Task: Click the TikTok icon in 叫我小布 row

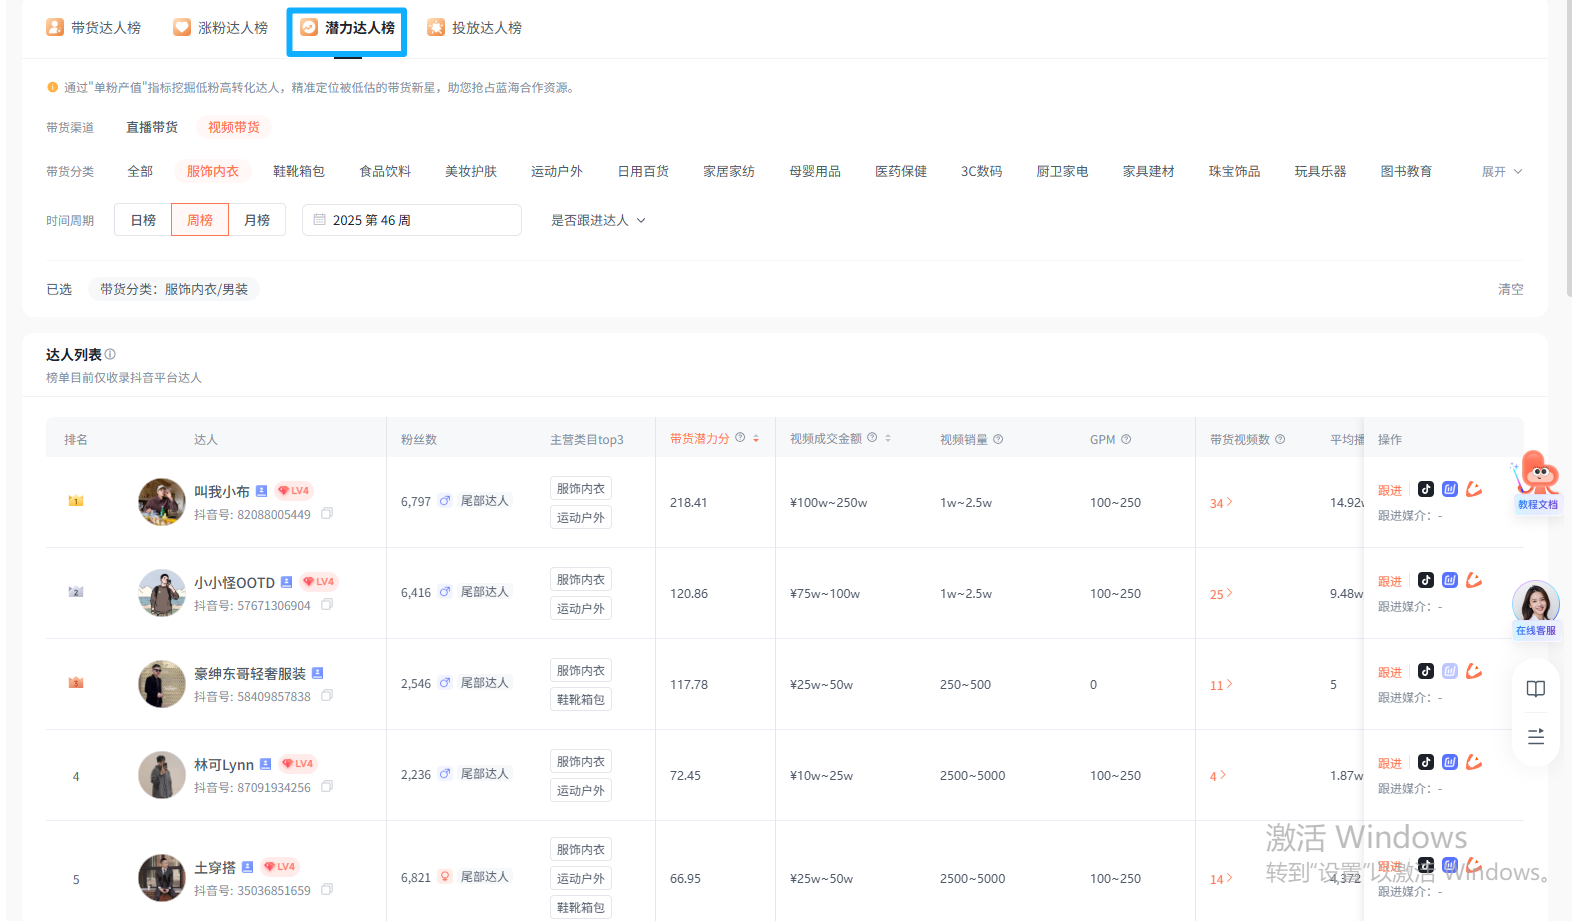Action: pos(1426,489)
